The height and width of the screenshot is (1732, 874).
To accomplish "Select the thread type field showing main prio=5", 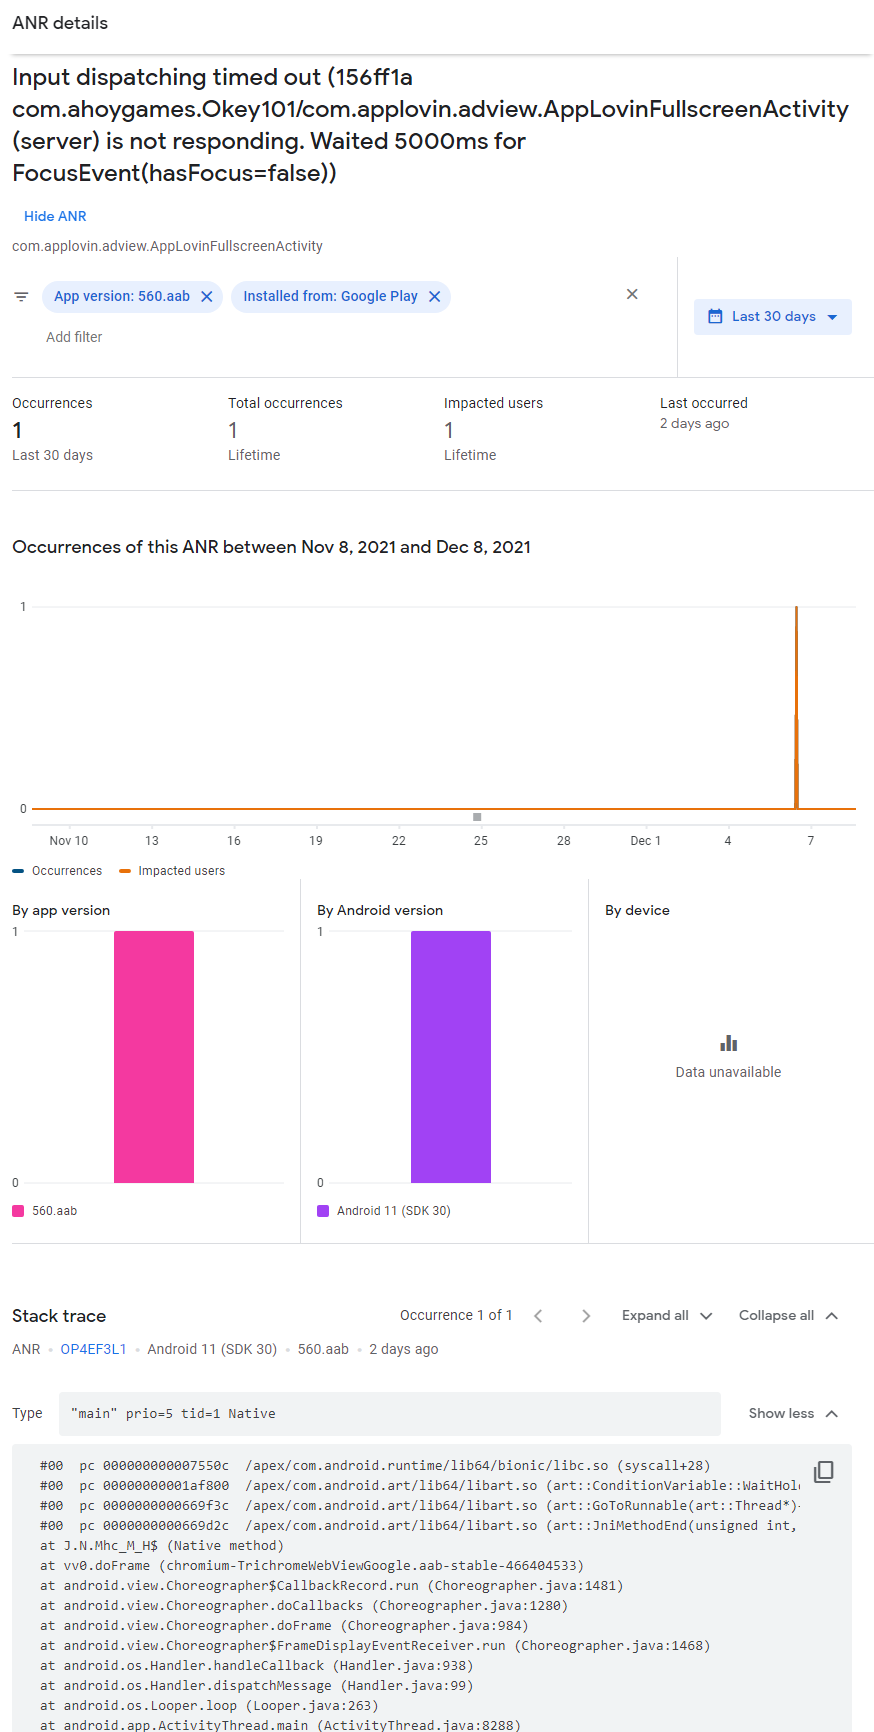I will click(390, 1413).
